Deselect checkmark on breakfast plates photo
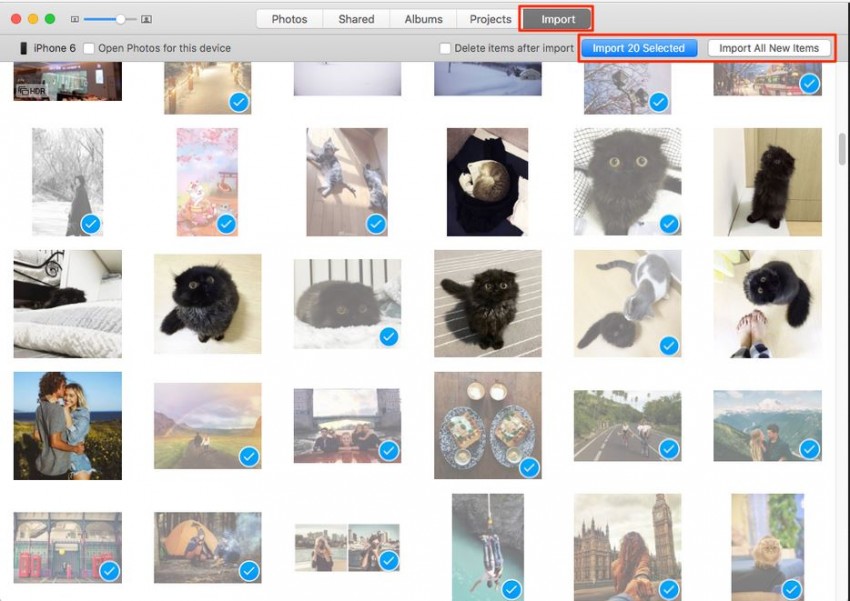 [529, 467]
